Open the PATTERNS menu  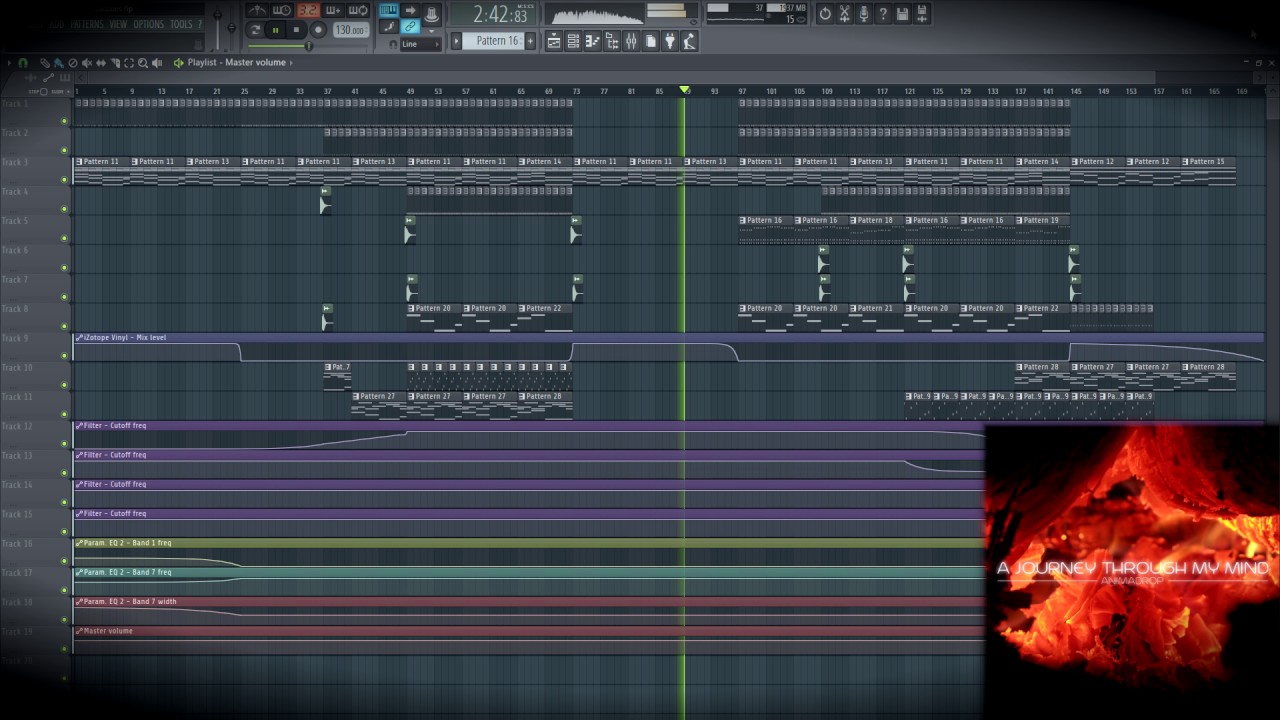(86, 24)
